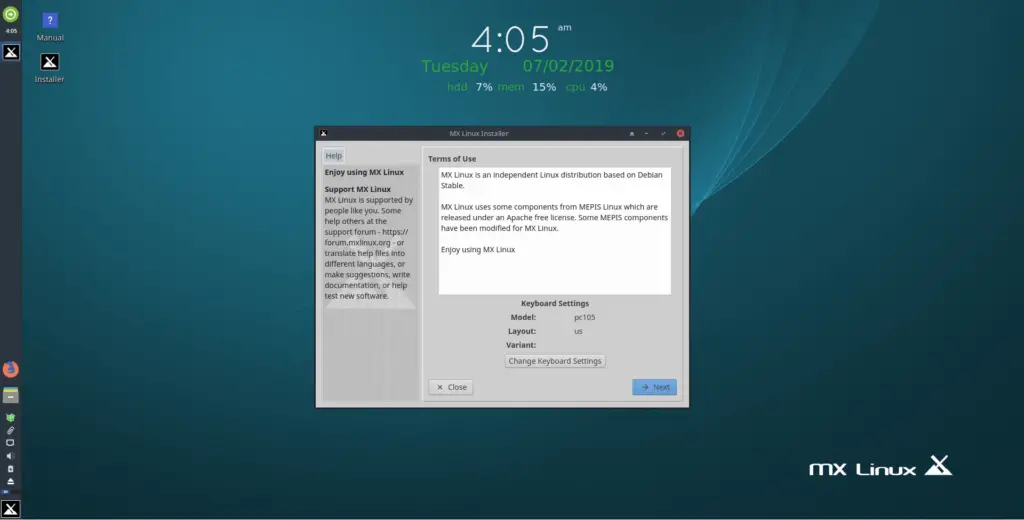Close installer with red title bar button
Screen dimensions: 1024x520
(x=680, y=133)
